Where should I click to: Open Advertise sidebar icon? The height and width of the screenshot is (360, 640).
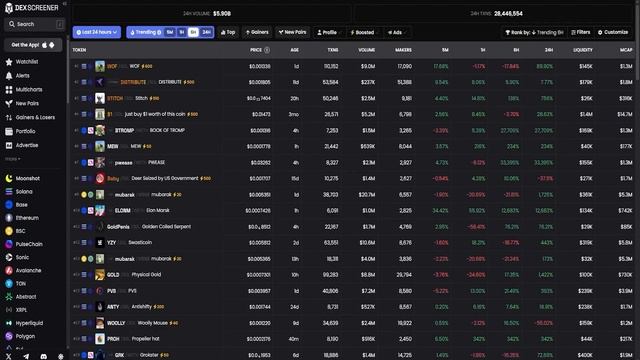9,145
